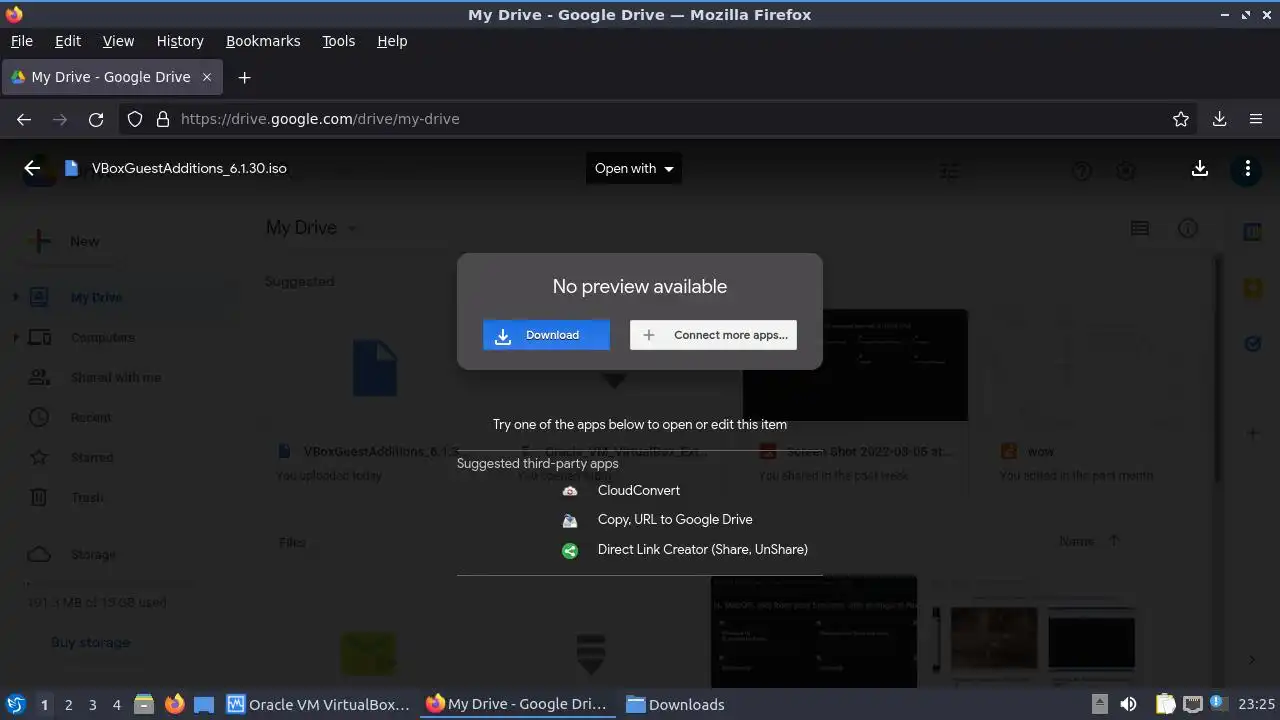The image size is (1280, 720).
Task: Click the blue Download button
Action: [546, 335]
